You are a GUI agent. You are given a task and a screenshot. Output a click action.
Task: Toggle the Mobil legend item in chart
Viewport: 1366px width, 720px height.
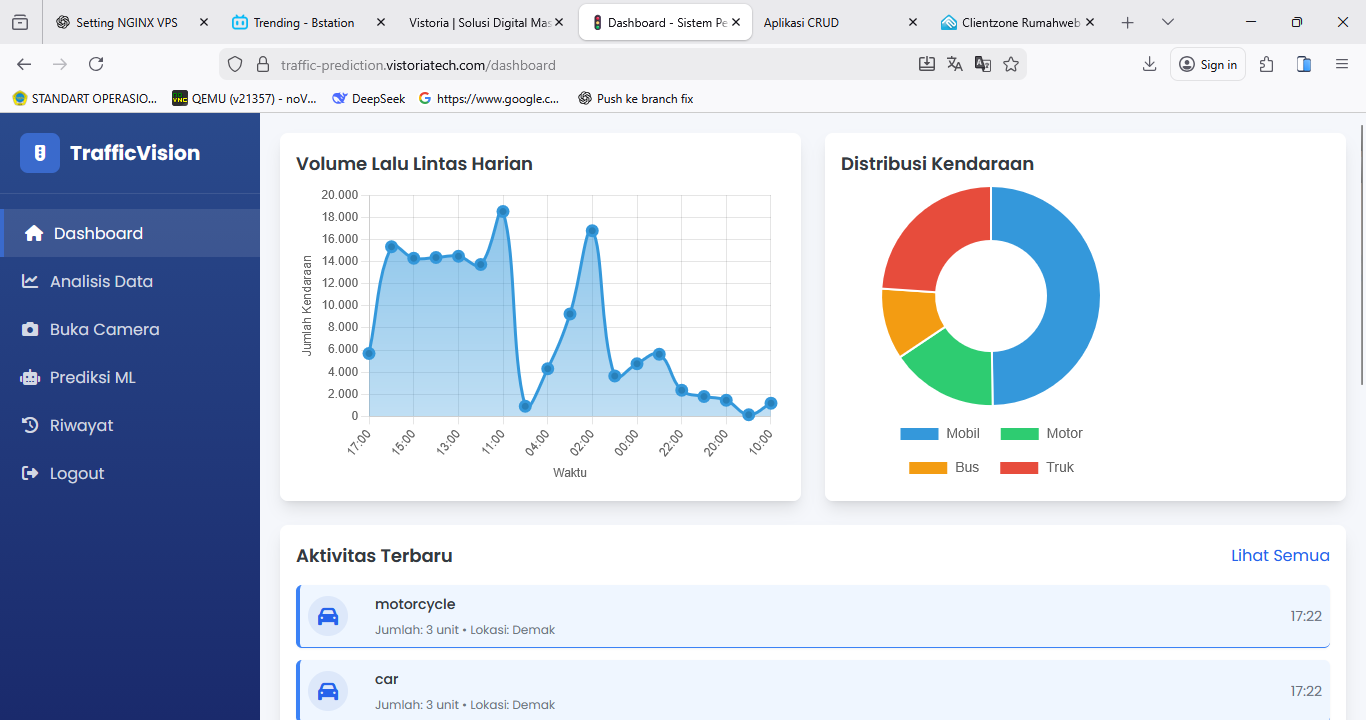click(940, 433)
